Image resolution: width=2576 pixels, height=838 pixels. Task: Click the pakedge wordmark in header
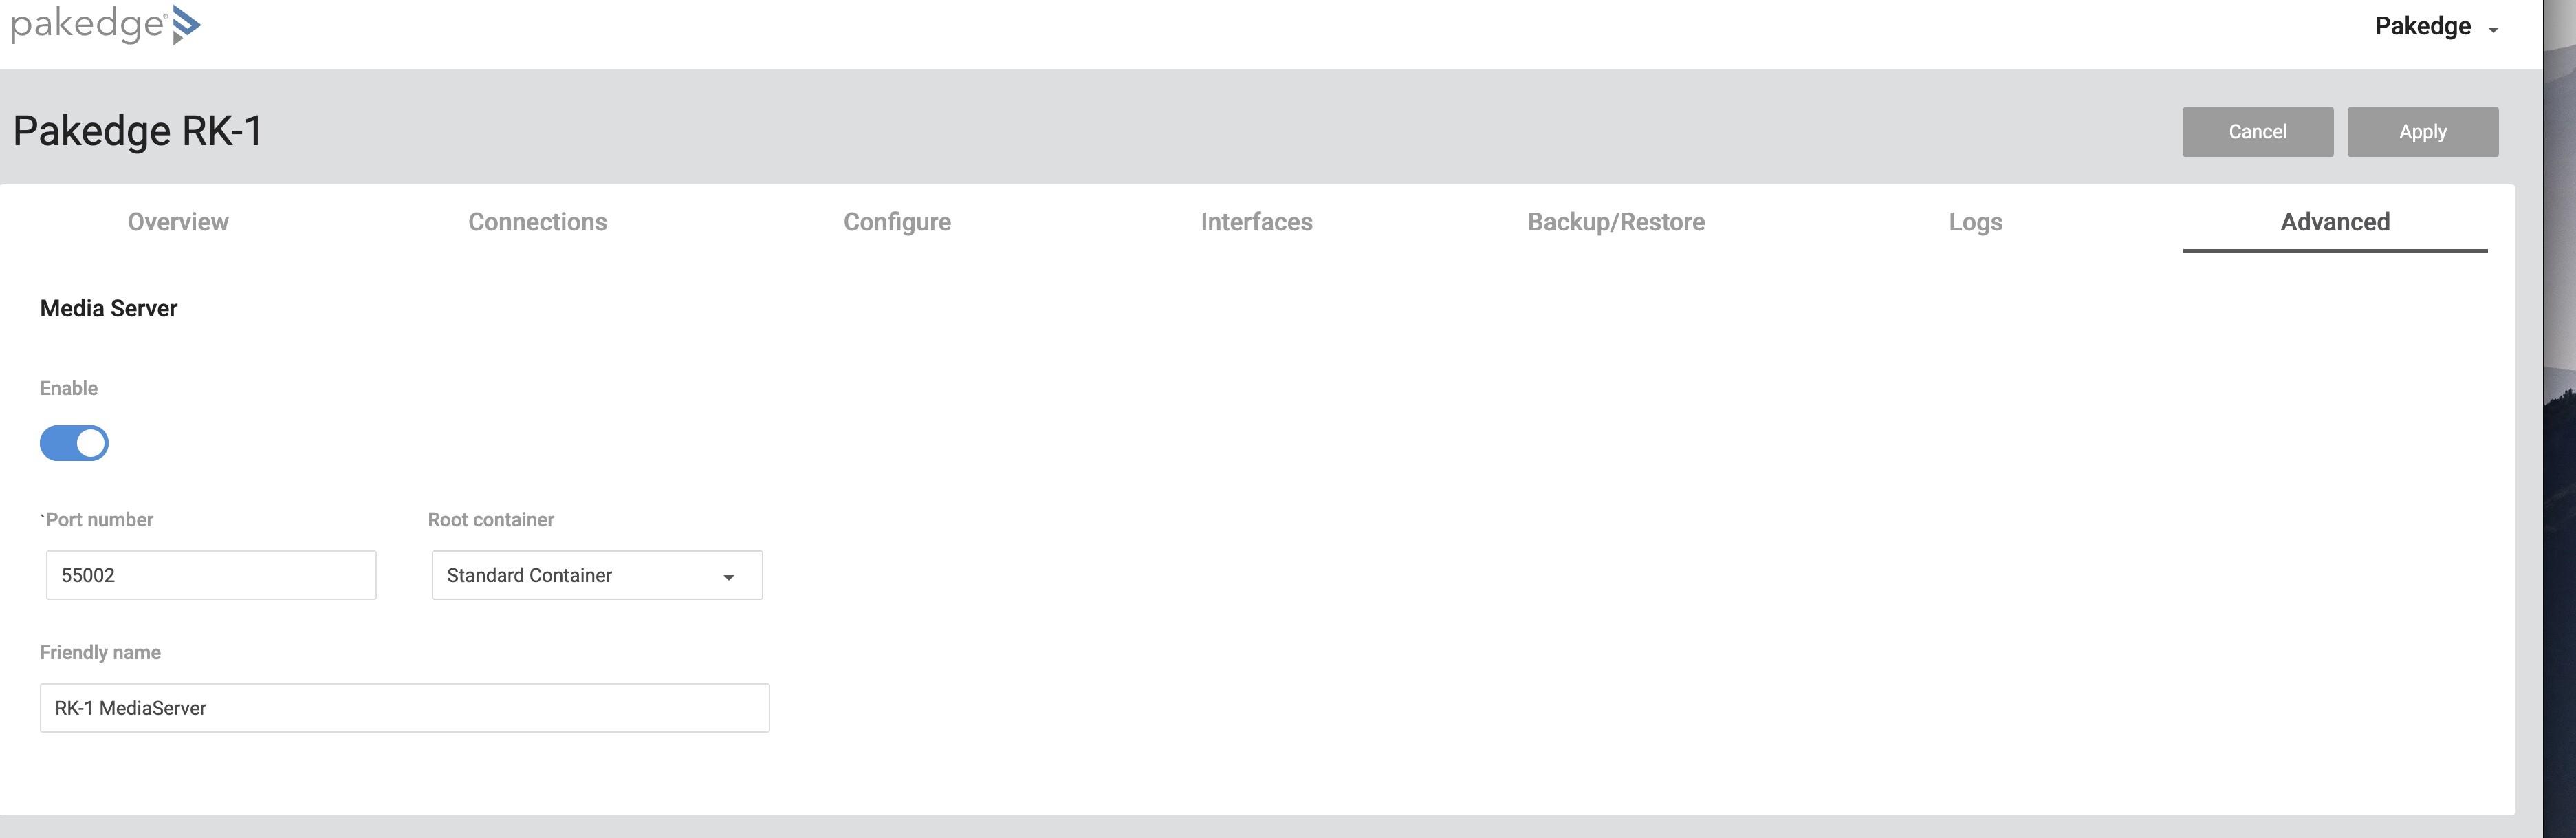click(x=89, y=24)
